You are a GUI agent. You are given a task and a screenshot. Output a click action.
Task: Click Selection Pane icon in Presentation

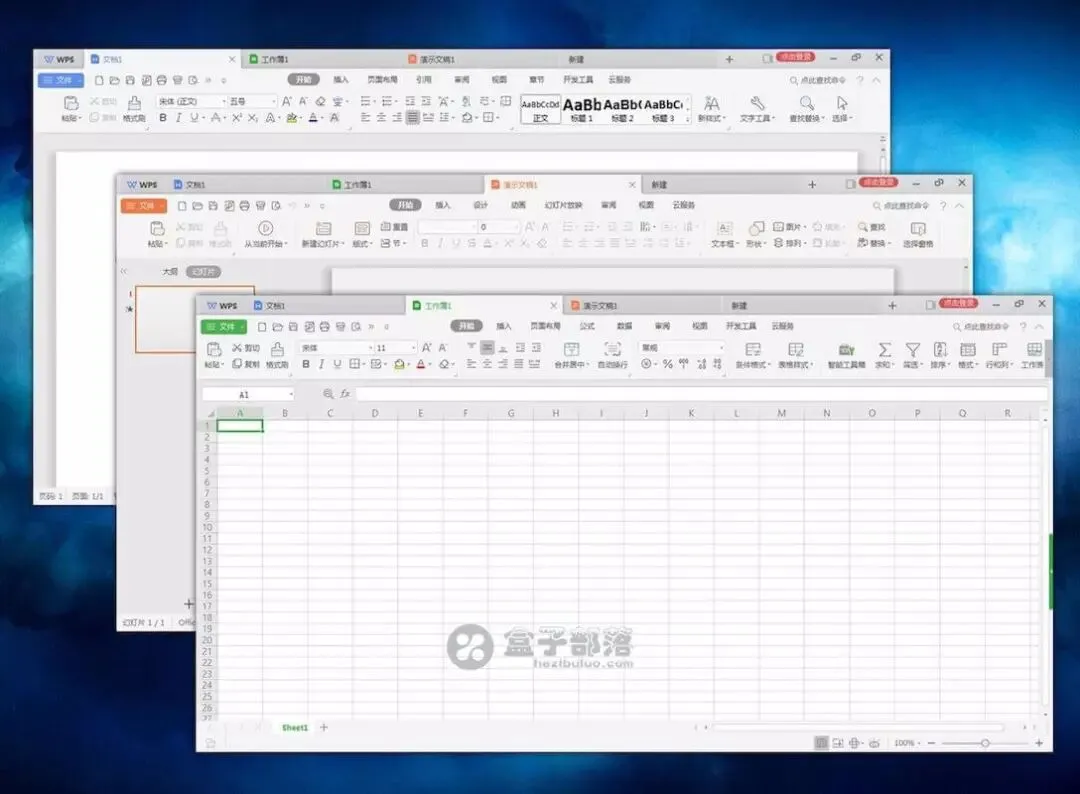click(917, 228)
